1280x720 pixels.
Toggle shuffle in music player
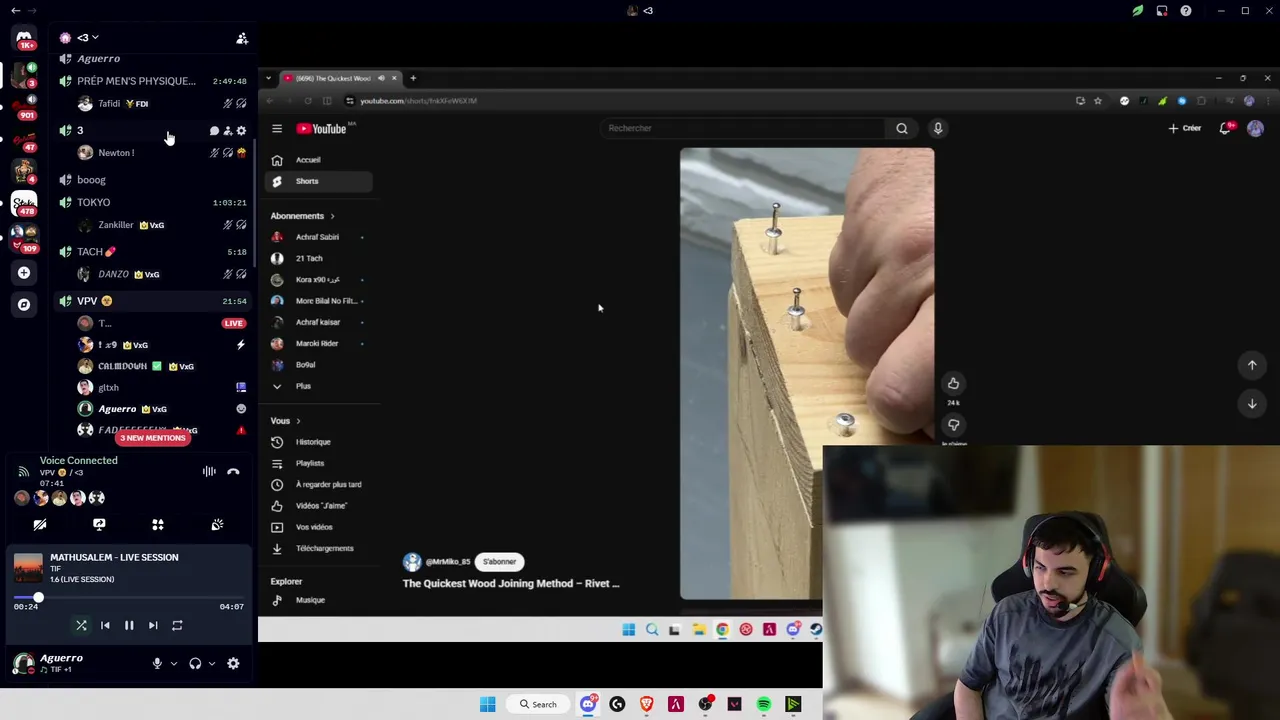(x=81, y=625)
